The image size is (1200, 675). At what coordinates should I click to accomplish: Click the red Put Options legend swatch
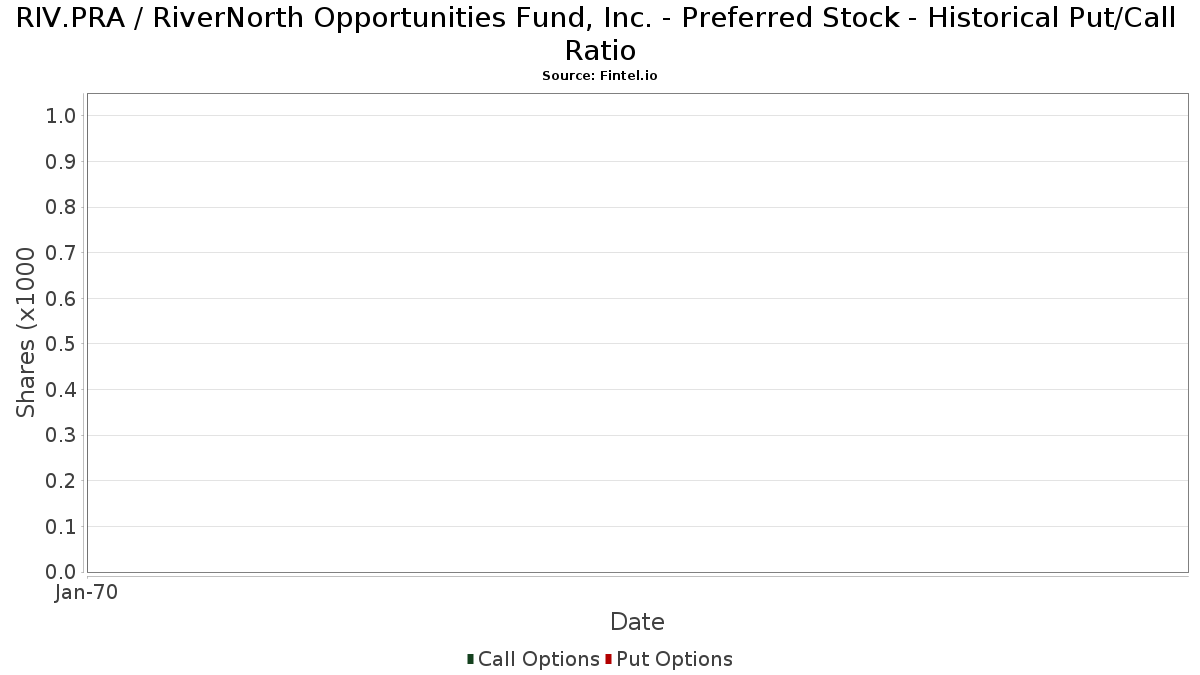(x=608, y=659)
